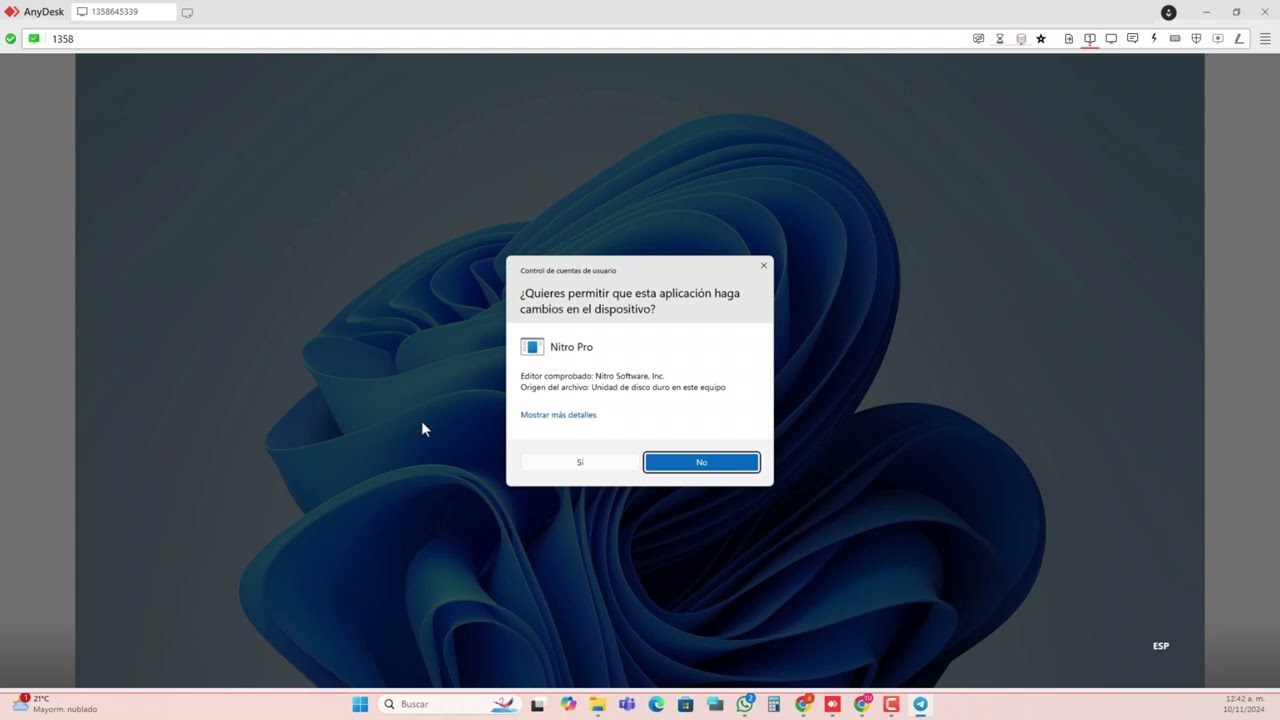
Task: Open the AnyDesk file transfer icon
Action: [x=1069, y=39]
